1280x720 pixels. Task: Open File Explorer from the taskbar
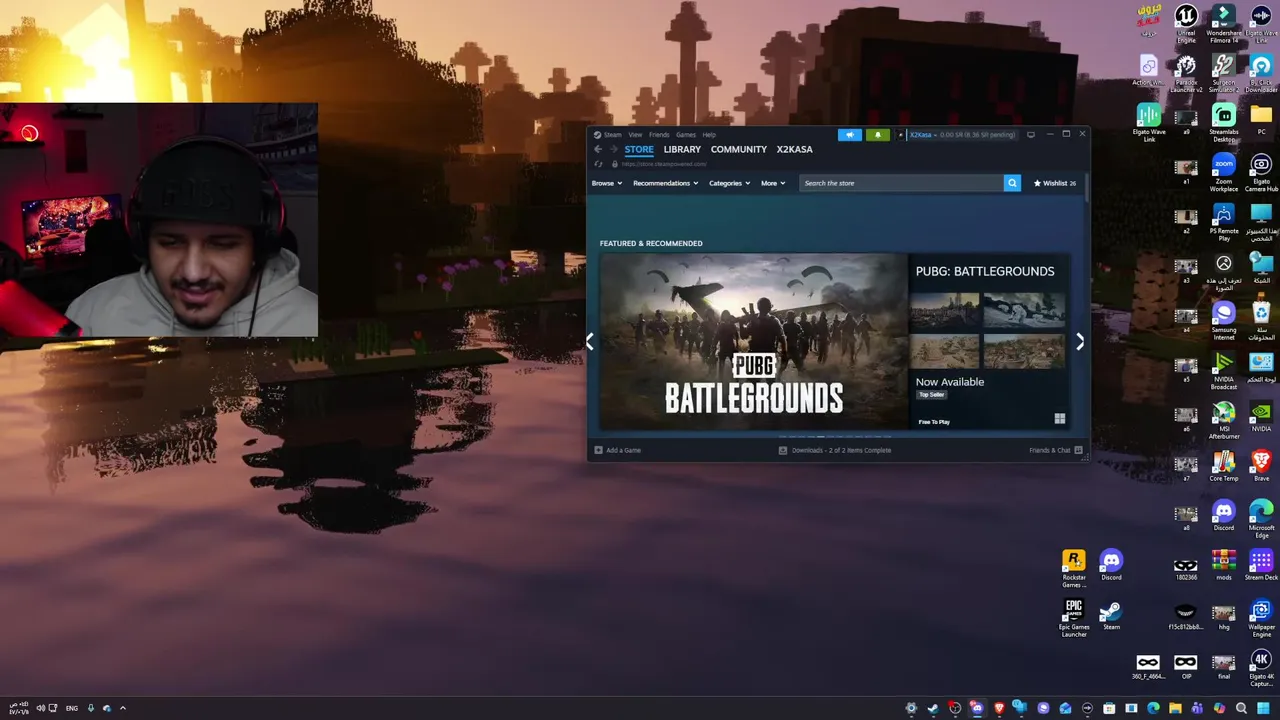tap(1175, 708)
